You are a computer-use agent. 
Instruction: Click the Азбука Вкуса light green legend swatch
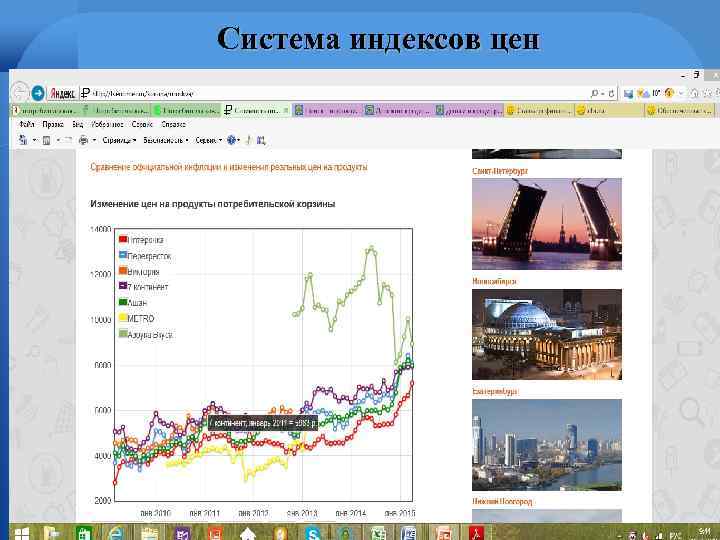(123, 333)
